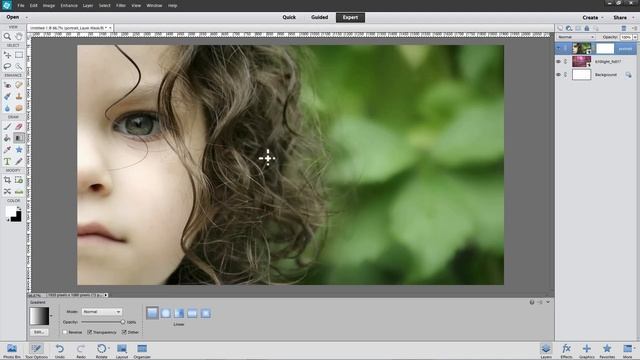Open the layer Opacity dropdown arrow

click(x=635, y=37)
